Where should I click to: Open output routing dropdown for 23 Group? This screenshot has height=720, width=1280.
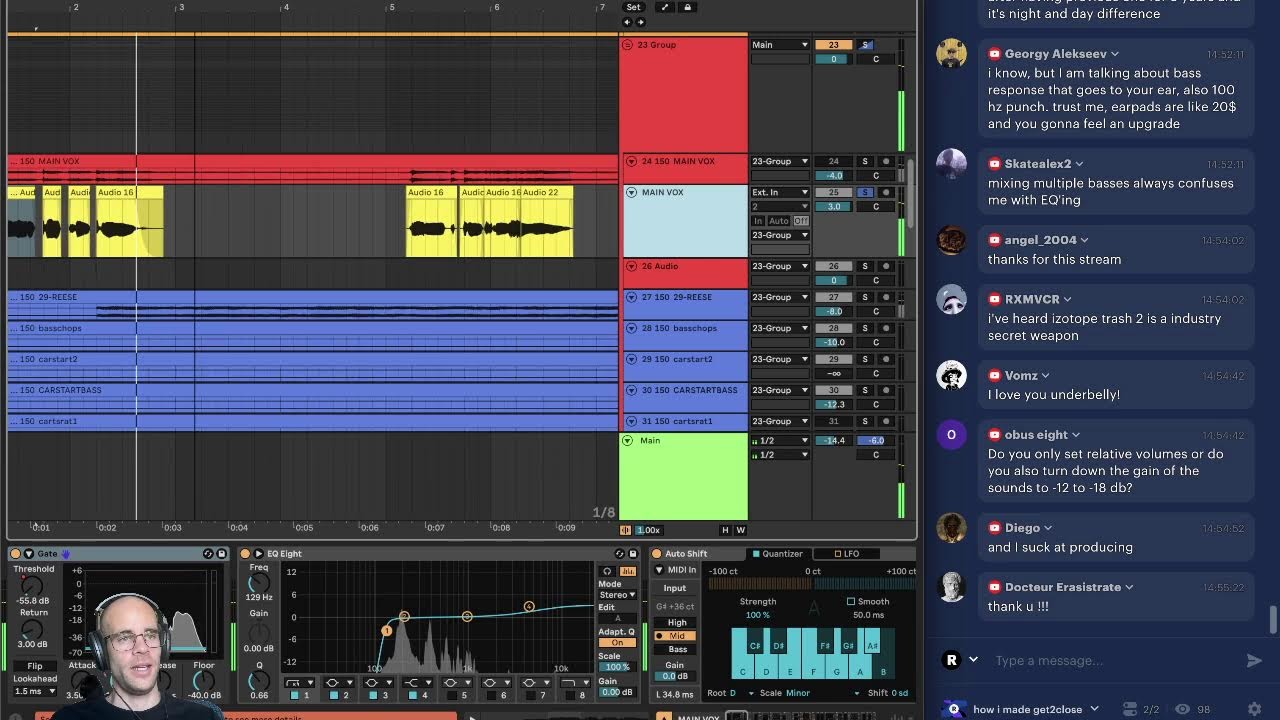click(780, 45)
